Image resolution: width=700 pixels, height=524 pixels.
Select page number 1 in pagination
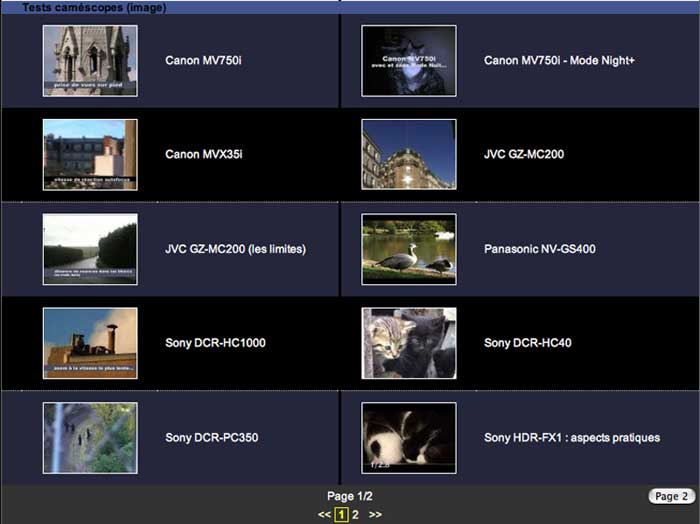[342, 515]
